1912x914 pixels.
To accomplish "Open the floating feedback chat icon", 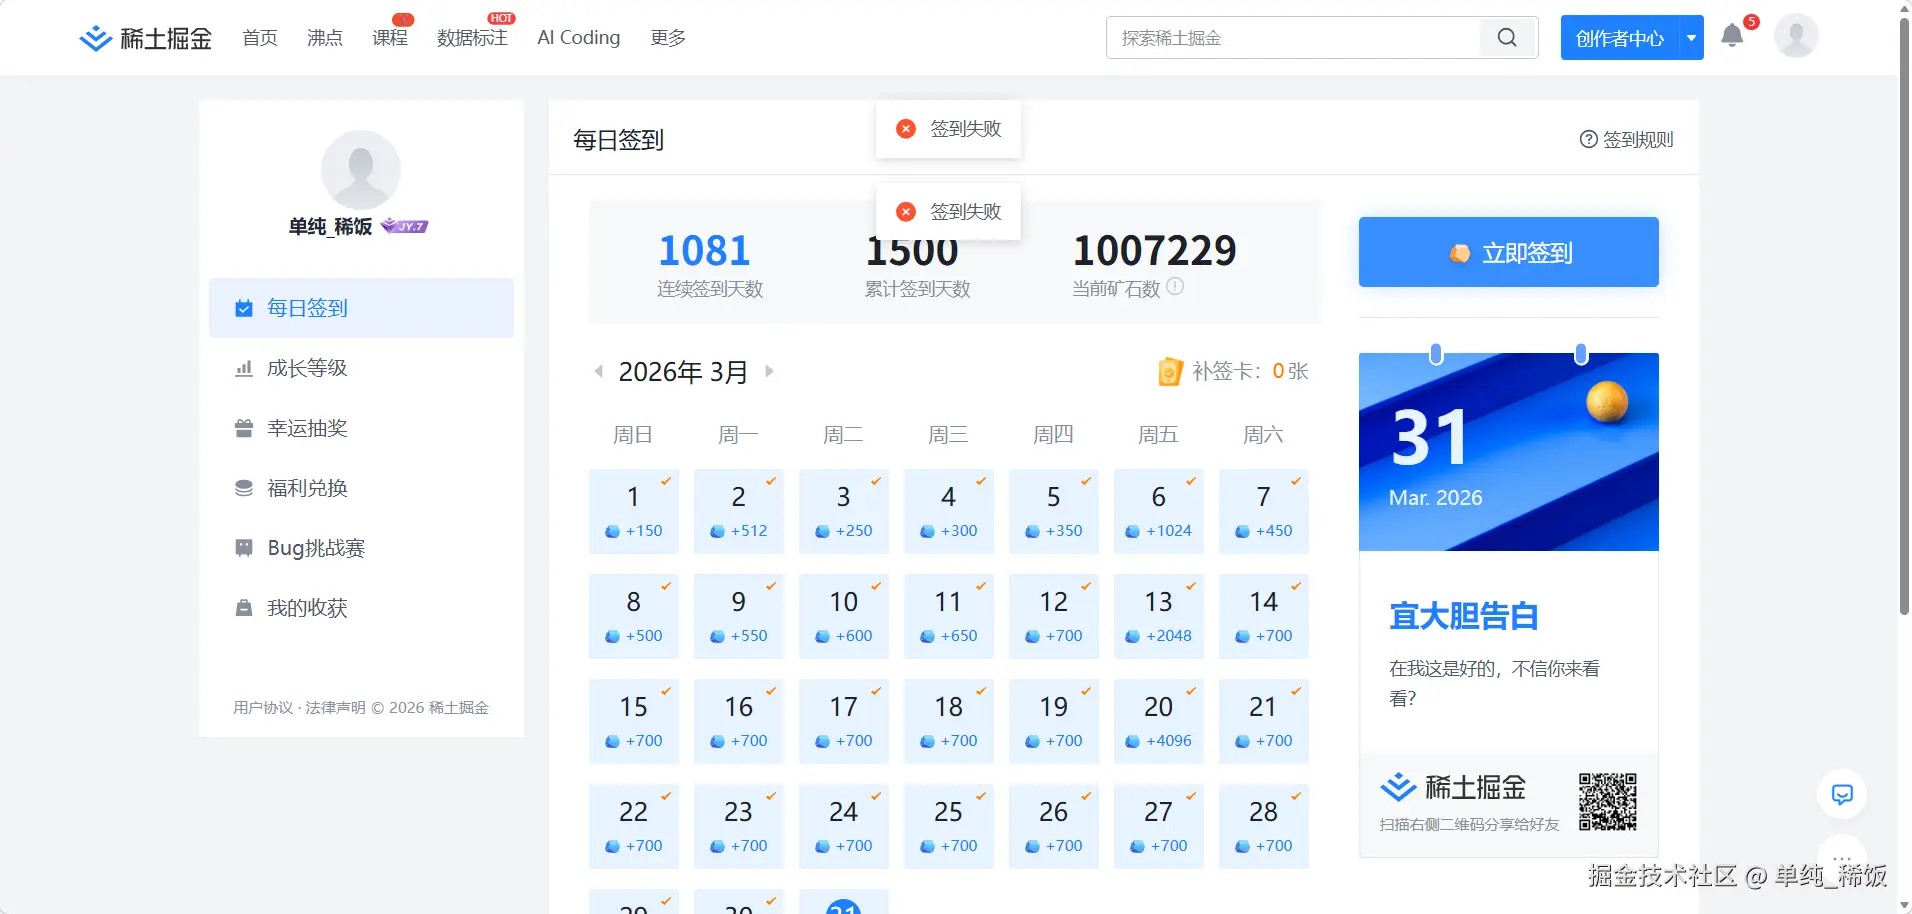I will click(x=1842, y=794).
